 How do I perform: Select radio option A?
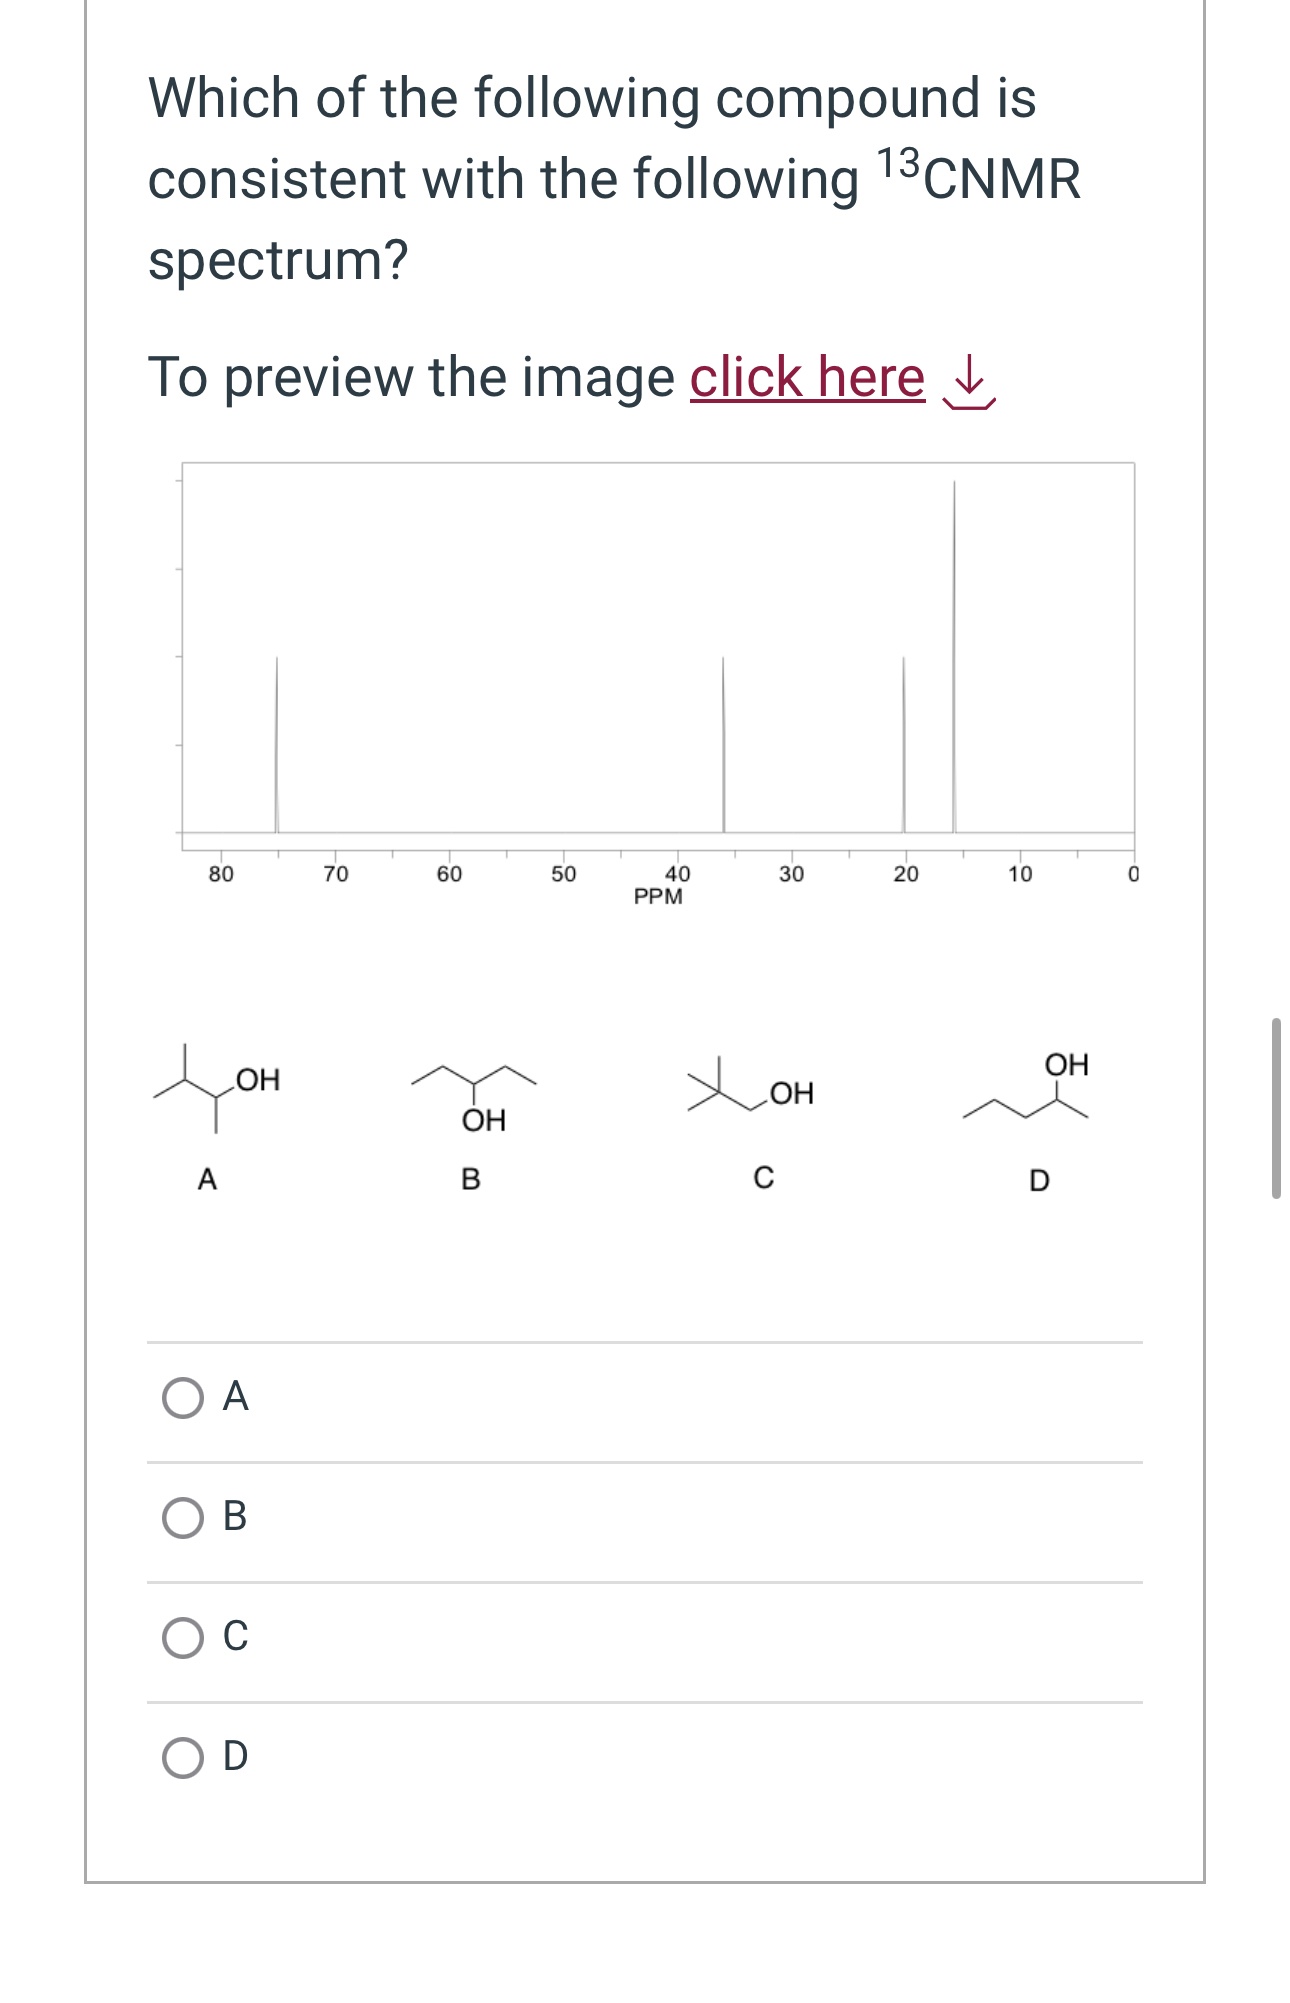[183, 1397]
